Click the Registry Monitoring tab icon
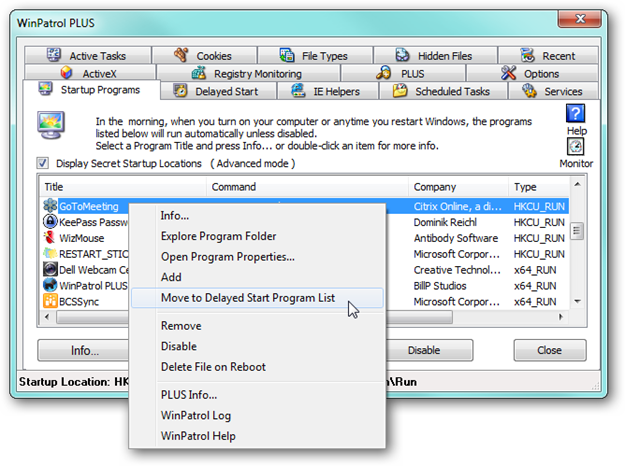Image resolution: width=625 pixels, height=466 pixels. coord(199,73)
